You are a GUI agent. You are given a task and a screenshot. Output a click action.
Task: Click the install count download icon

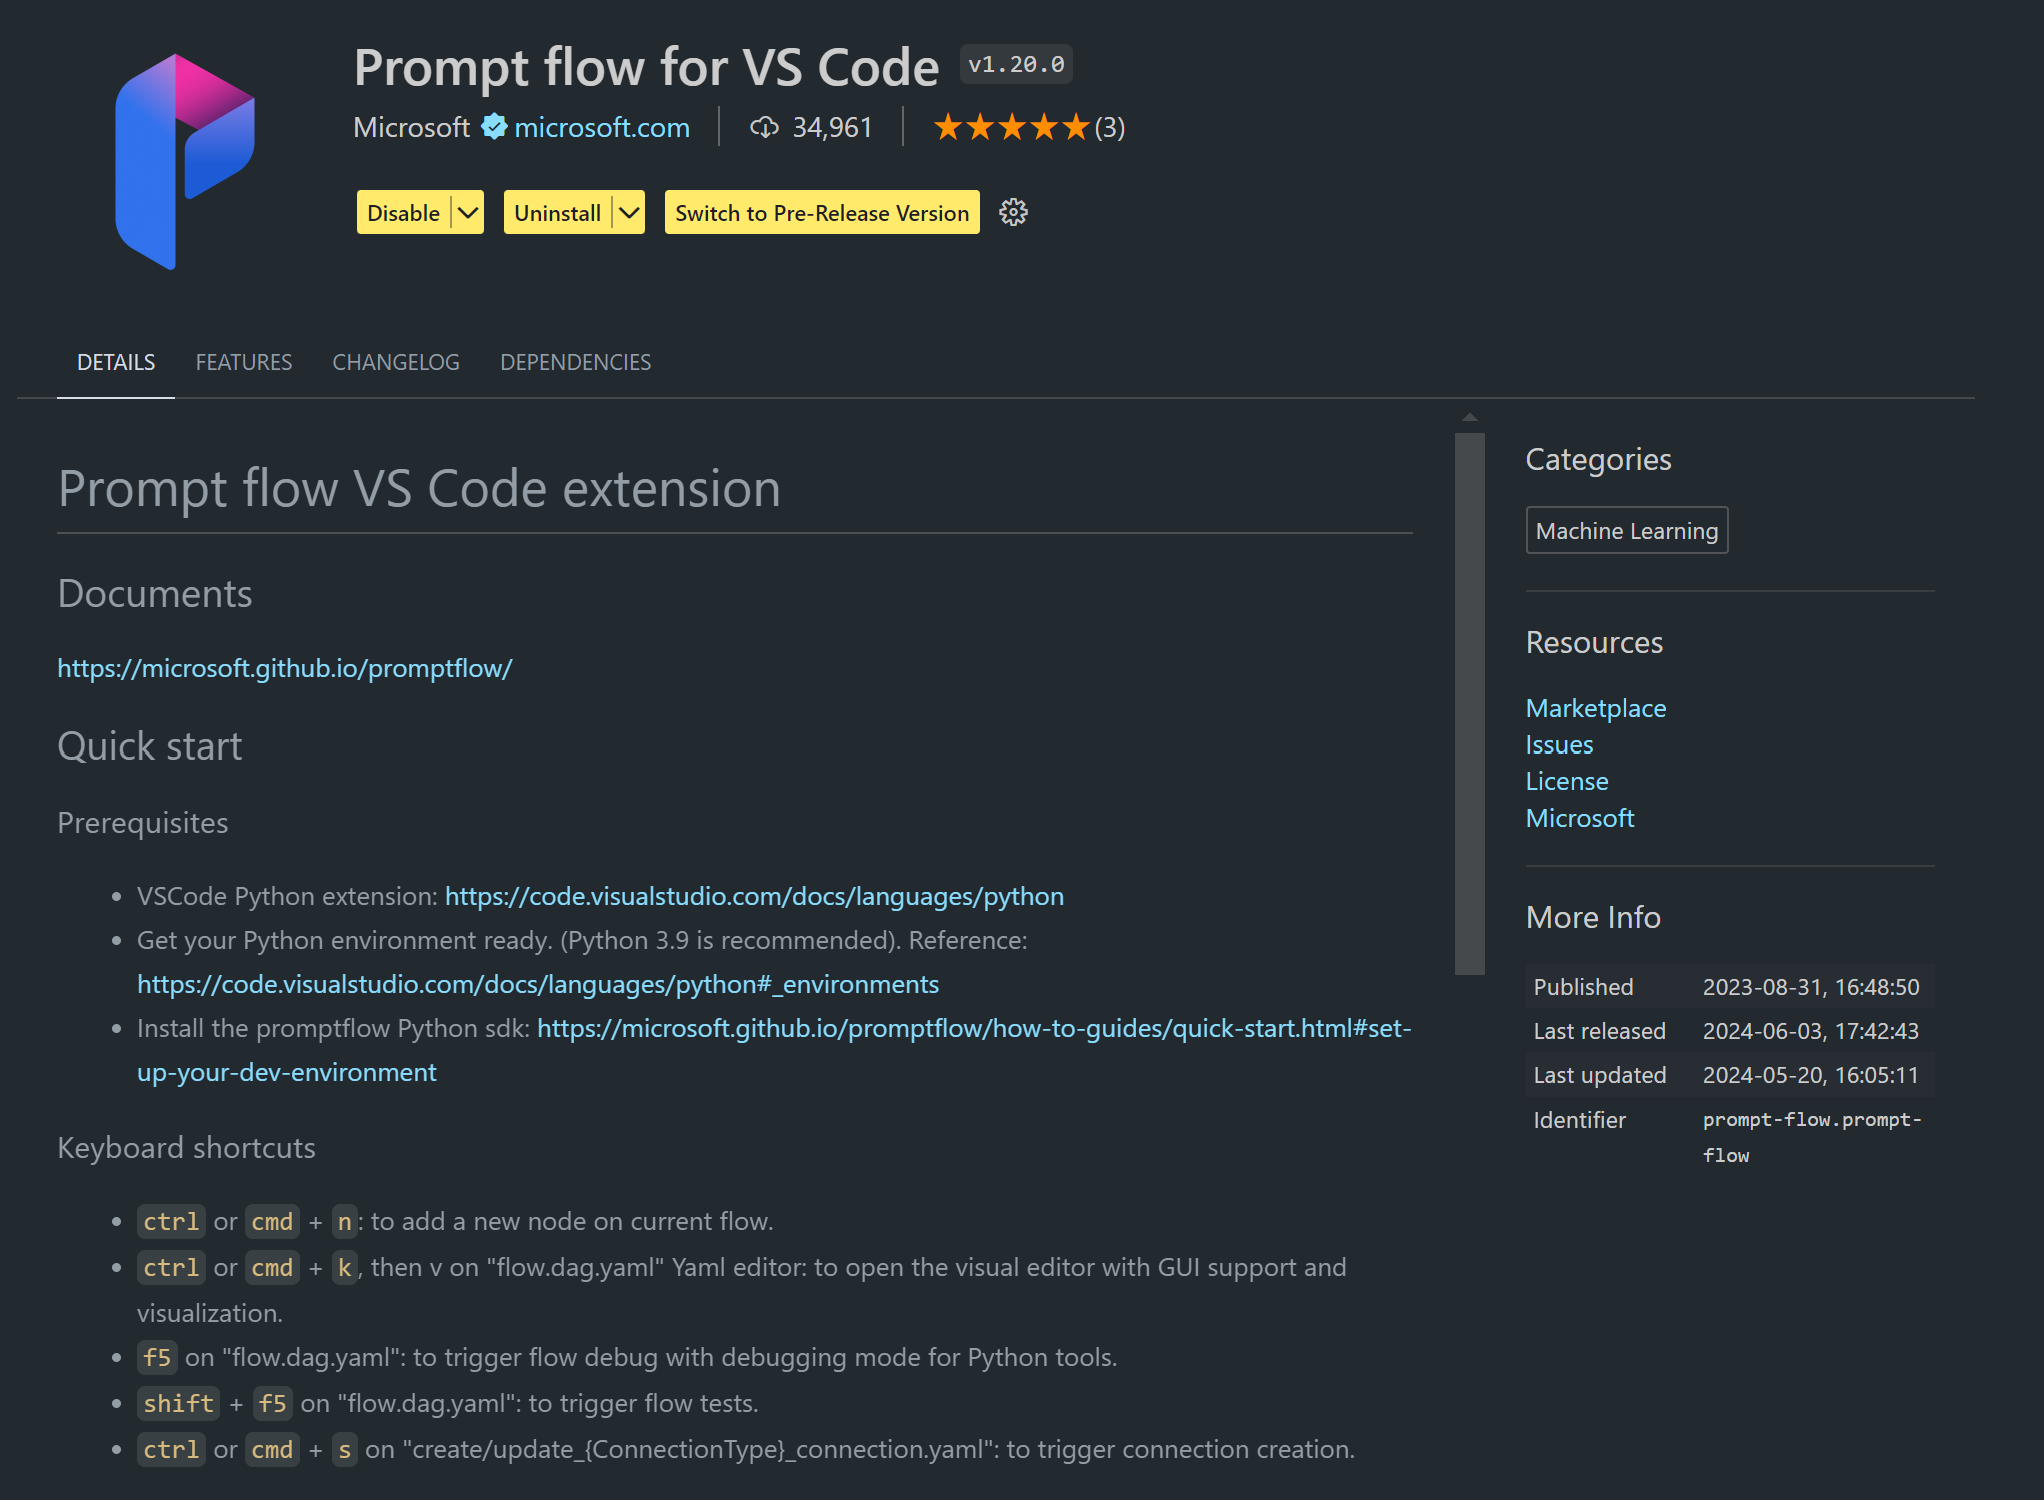pyautogui.click(x=764, y=127)
